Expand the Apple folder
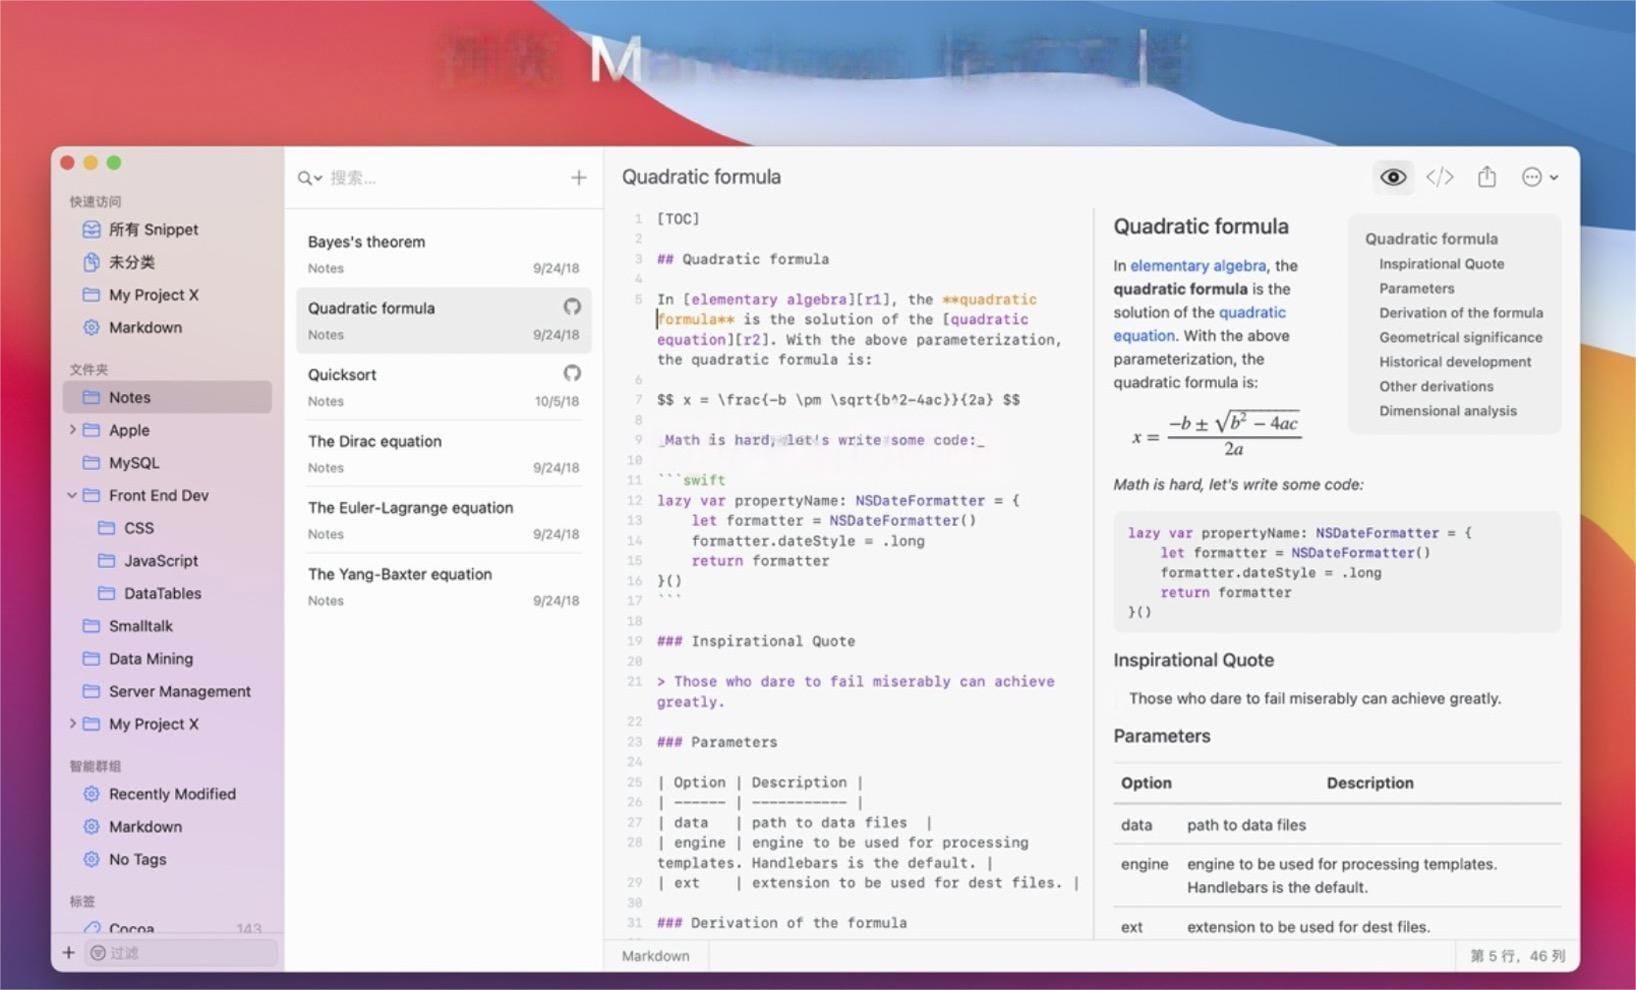The width and height of the screenshot is (1636, 990). pyautogui.click(x=72, y=430)
